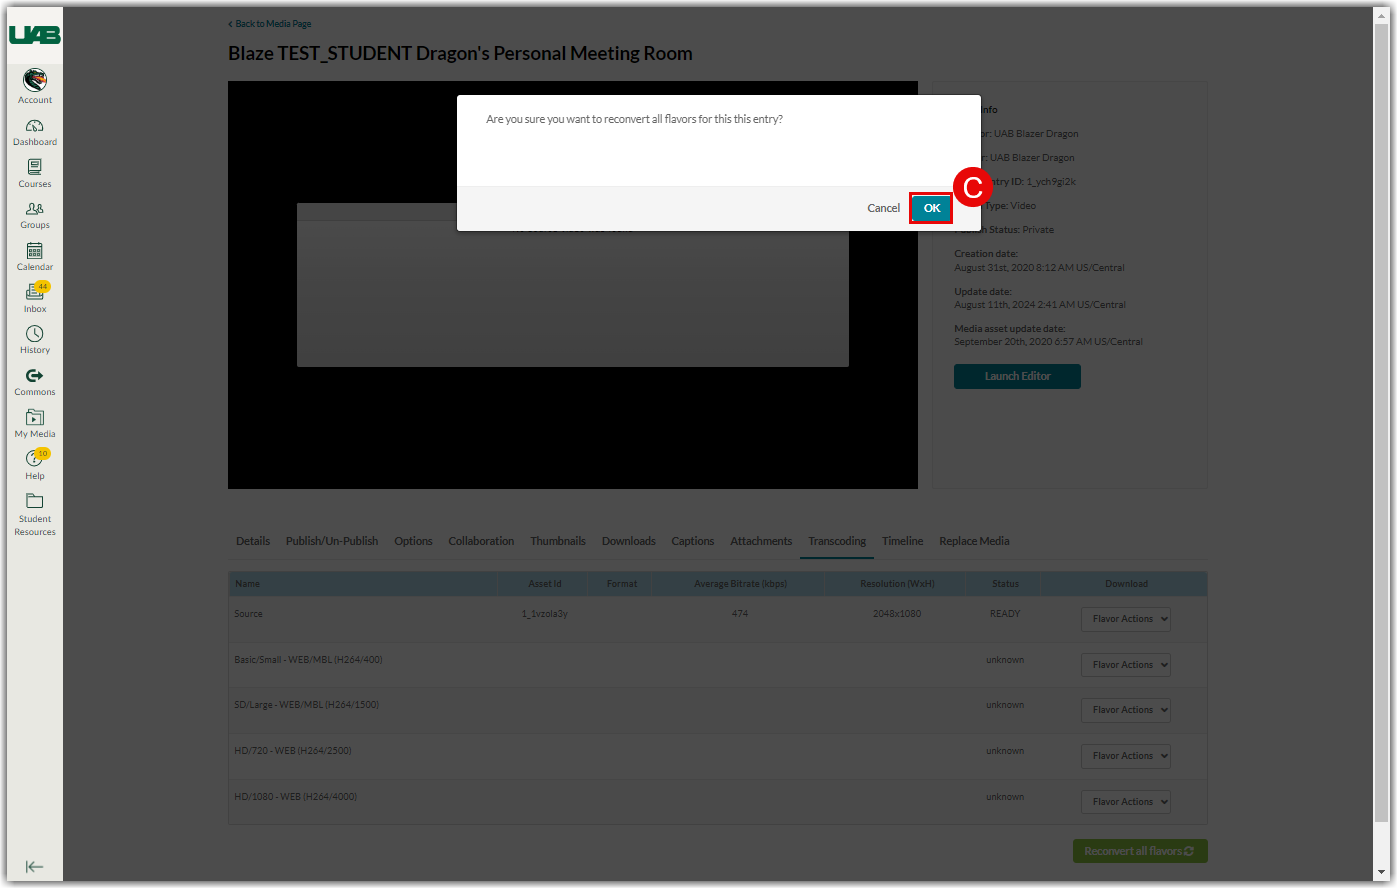Expand Flavor Actions for Source row
Image resolution: width=1398 pixels, height=889 pixels.
(1125, 619)
